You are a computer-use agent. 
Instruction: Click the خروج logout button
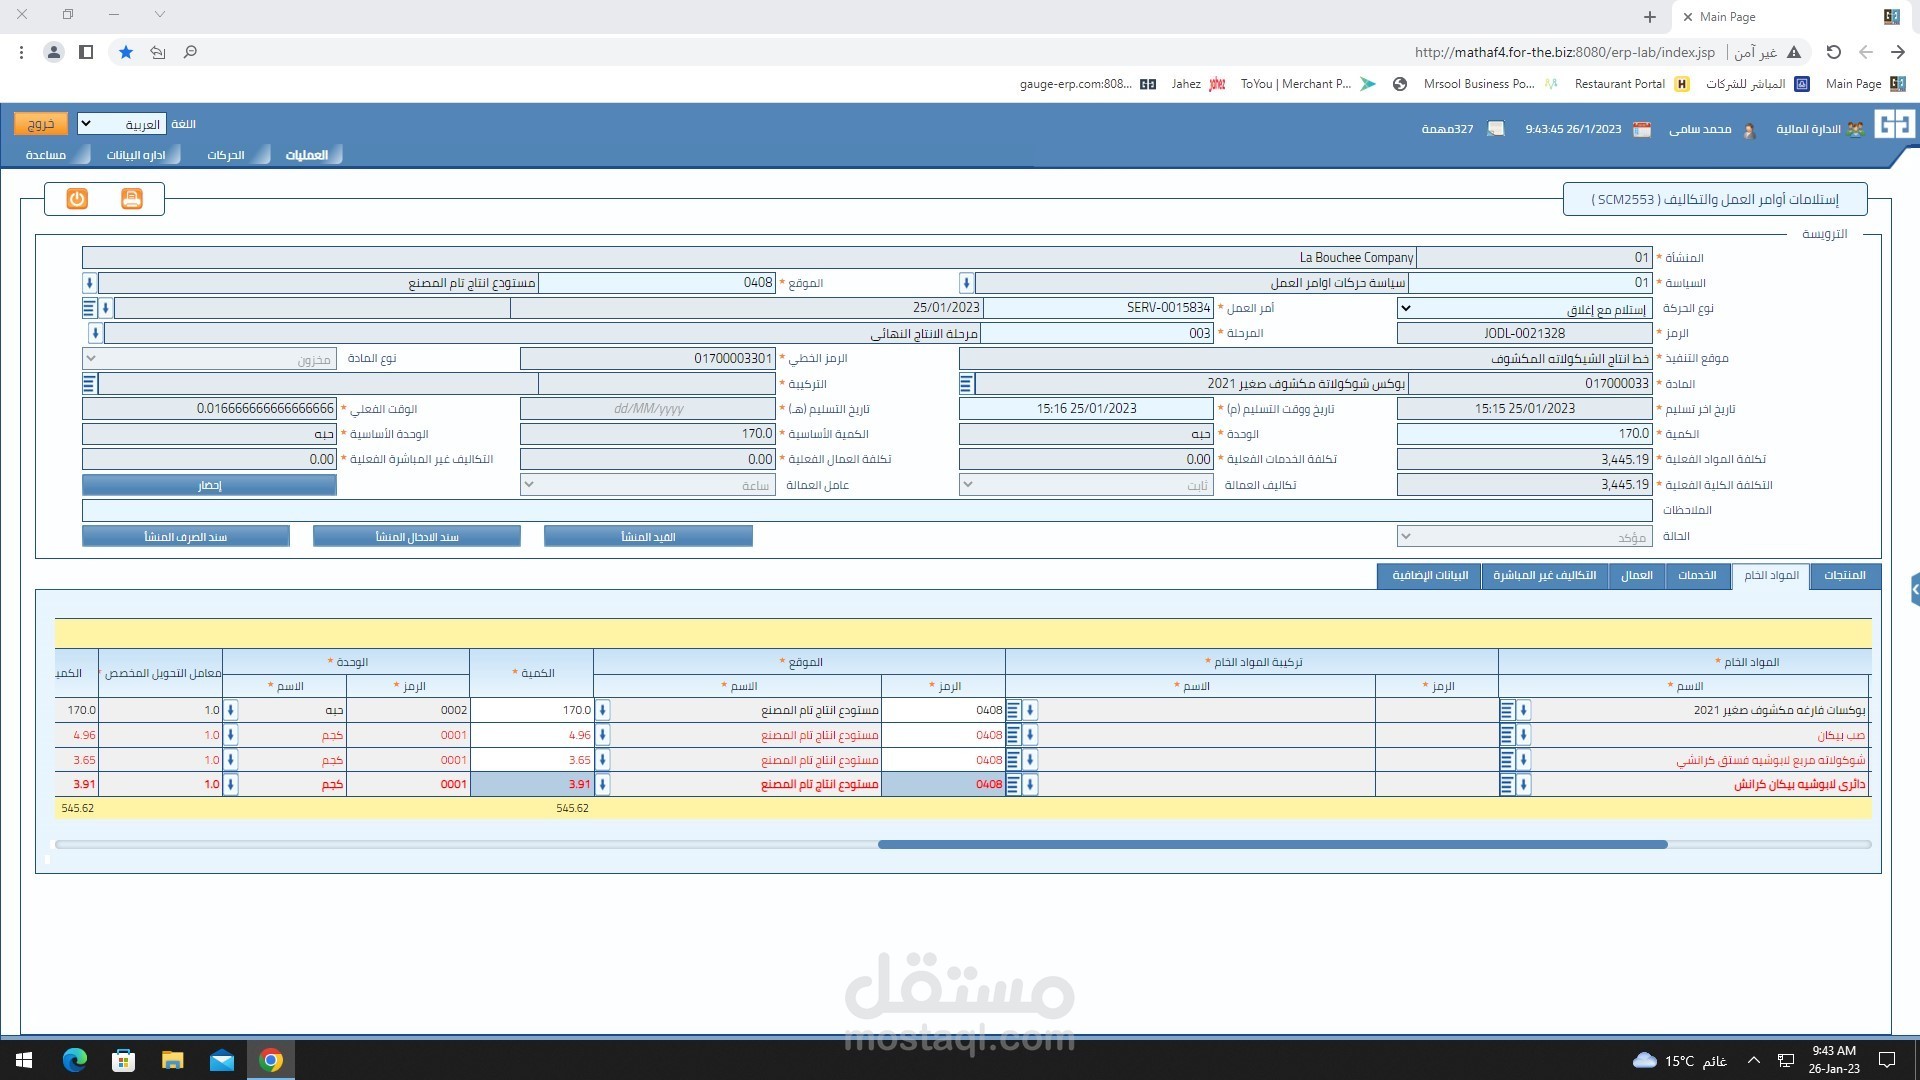pyautogui.click(x=41, y=124)
